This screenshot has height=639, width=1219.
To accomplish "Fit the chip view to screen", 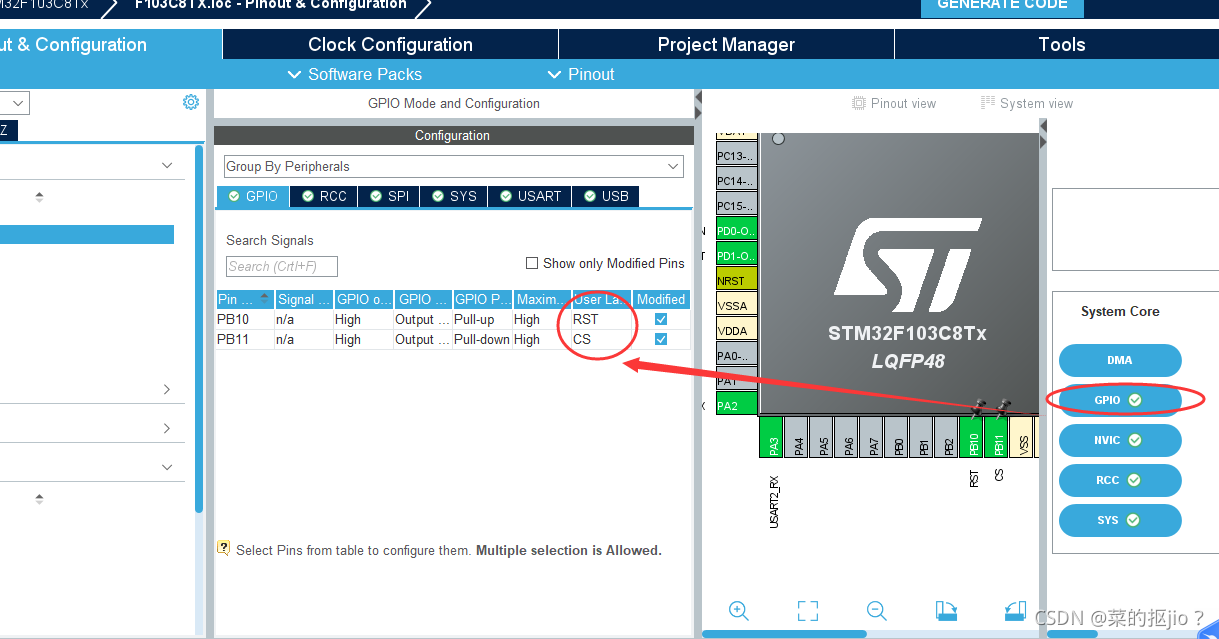I will click(x=808, y=611).
